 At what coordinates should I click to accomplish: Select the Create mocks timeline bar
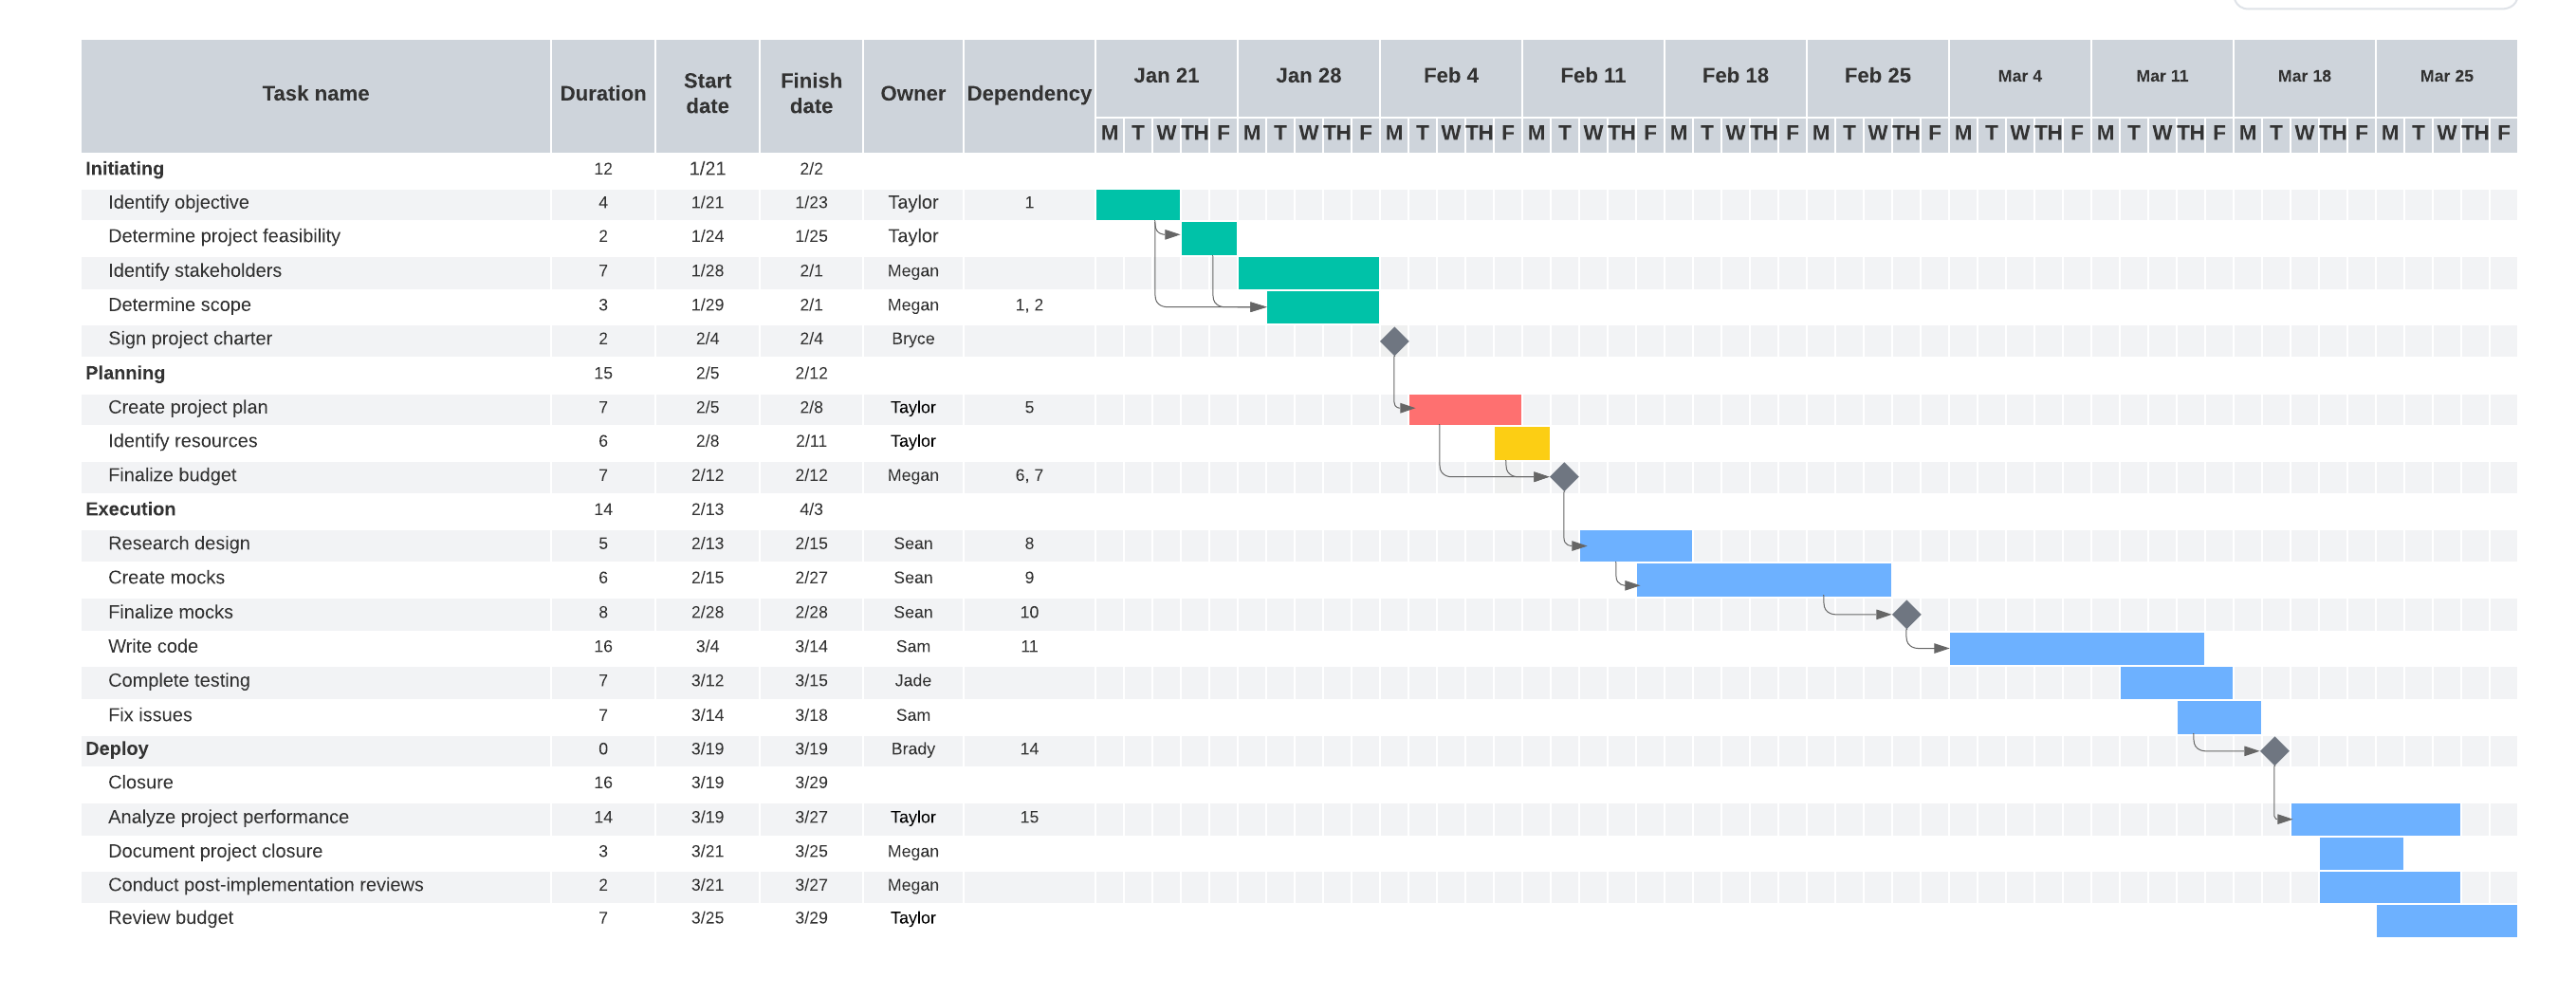(1763, 580)
